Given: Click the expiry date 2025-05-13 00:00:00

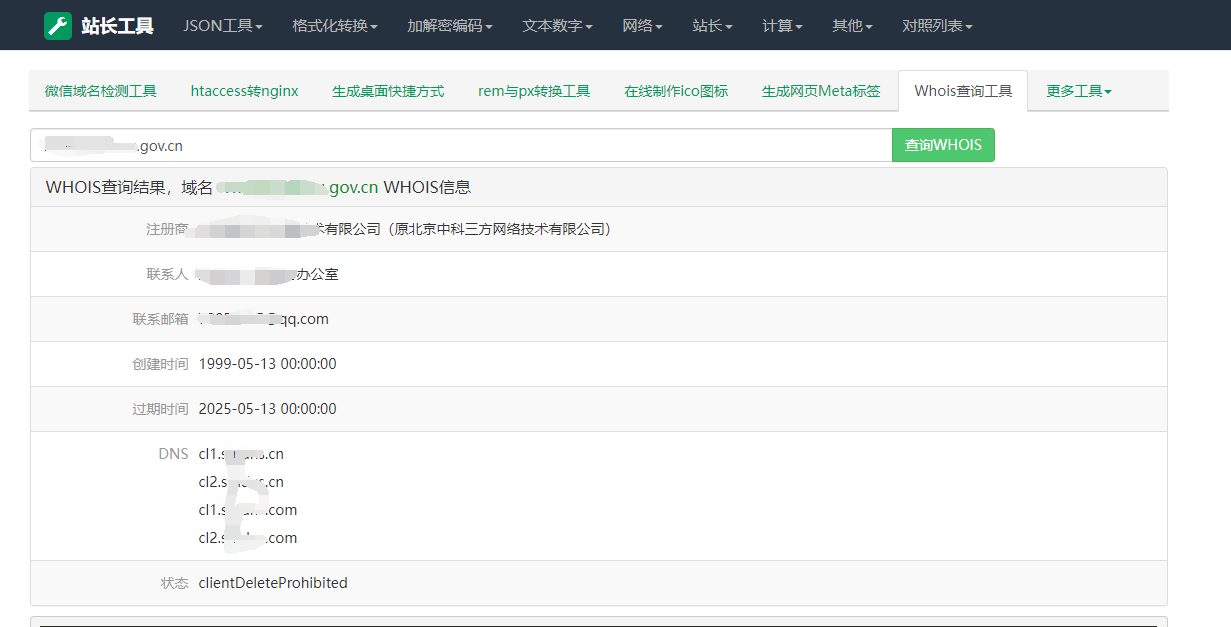Looking at the screenshot, I should [268, 409].
